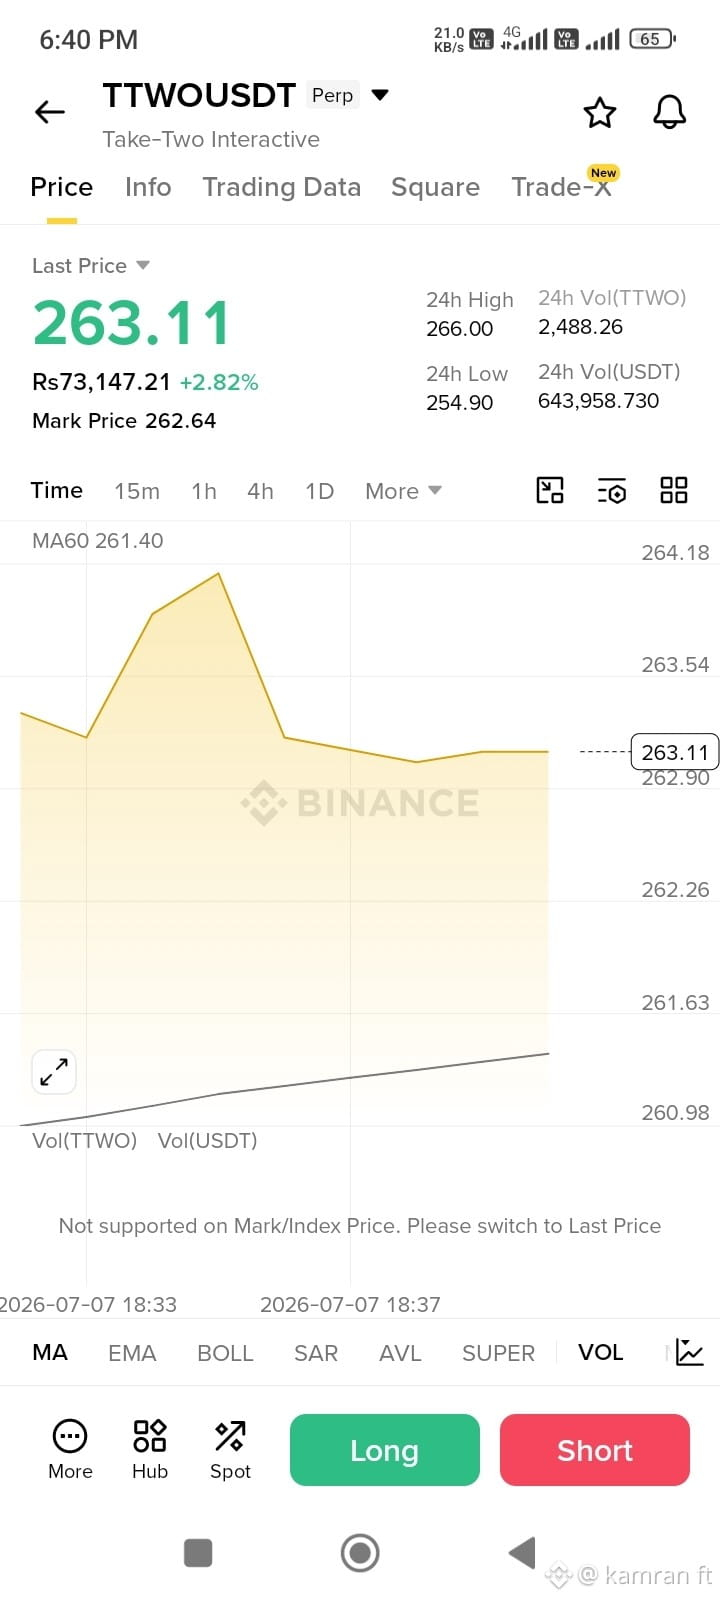Screen dimensions: 720x1600
Task: Add TTWOUSDT to favorites with star icon
Action: tap(600, 112)
